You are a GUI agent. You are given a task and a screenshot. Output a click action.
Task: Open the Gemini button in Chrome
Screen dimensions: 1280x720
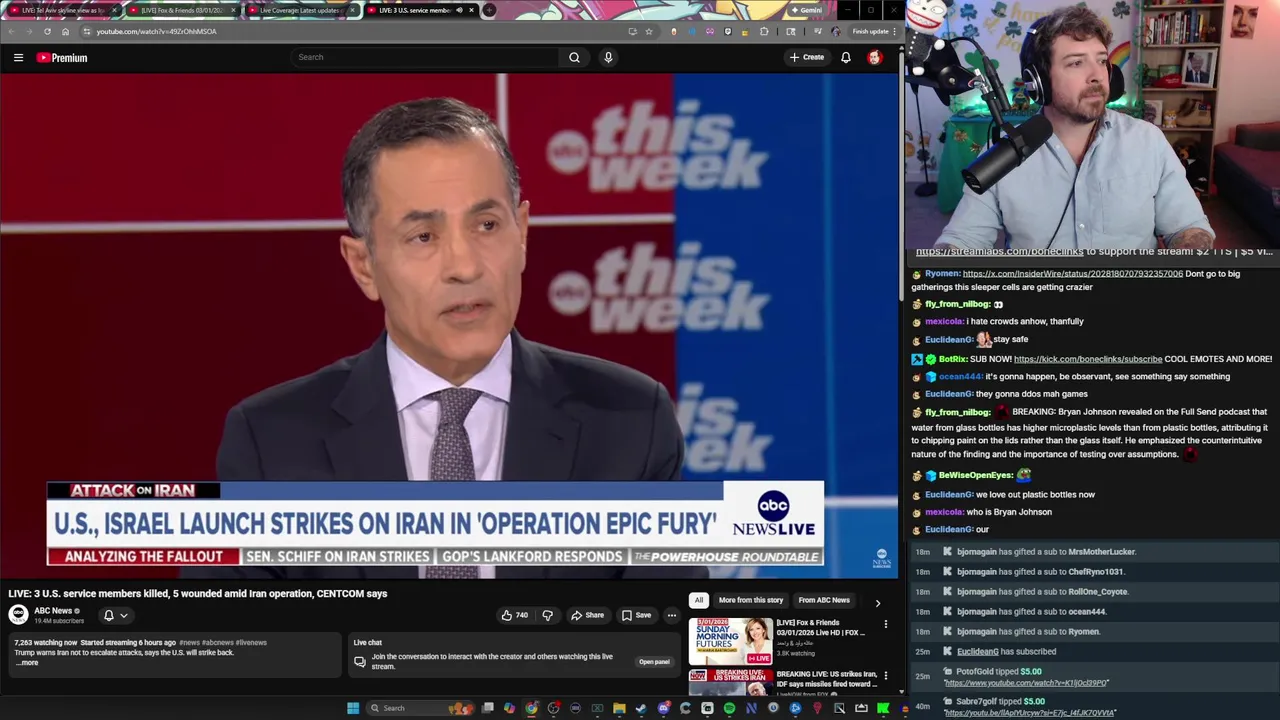(x=806, y=10)
